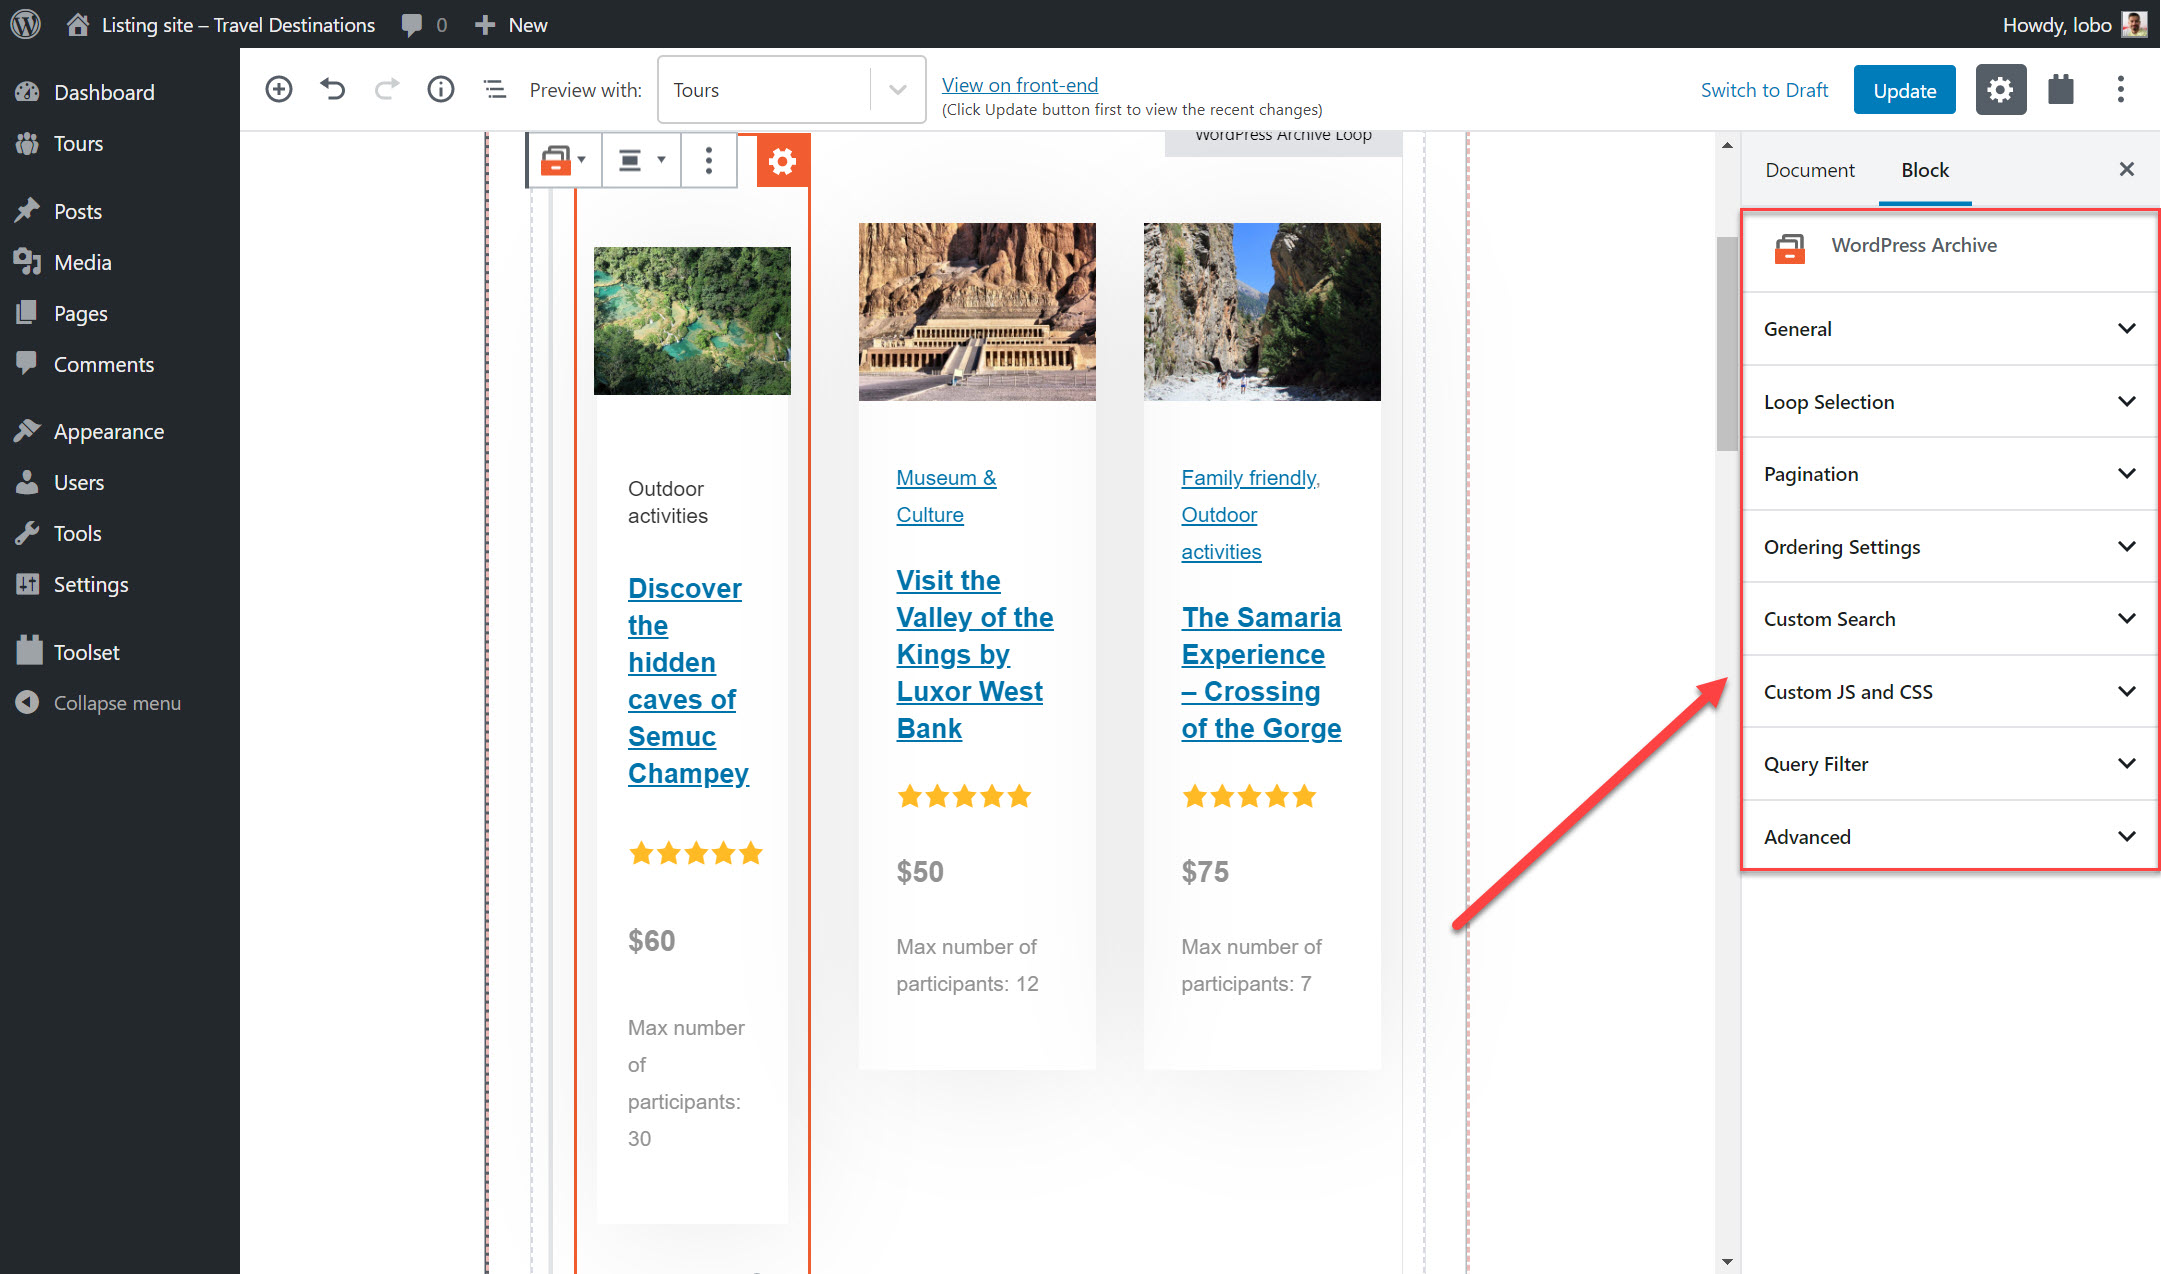Change block type via orange archive icon
The image size is (2161, 1274).
coord(563,160)
